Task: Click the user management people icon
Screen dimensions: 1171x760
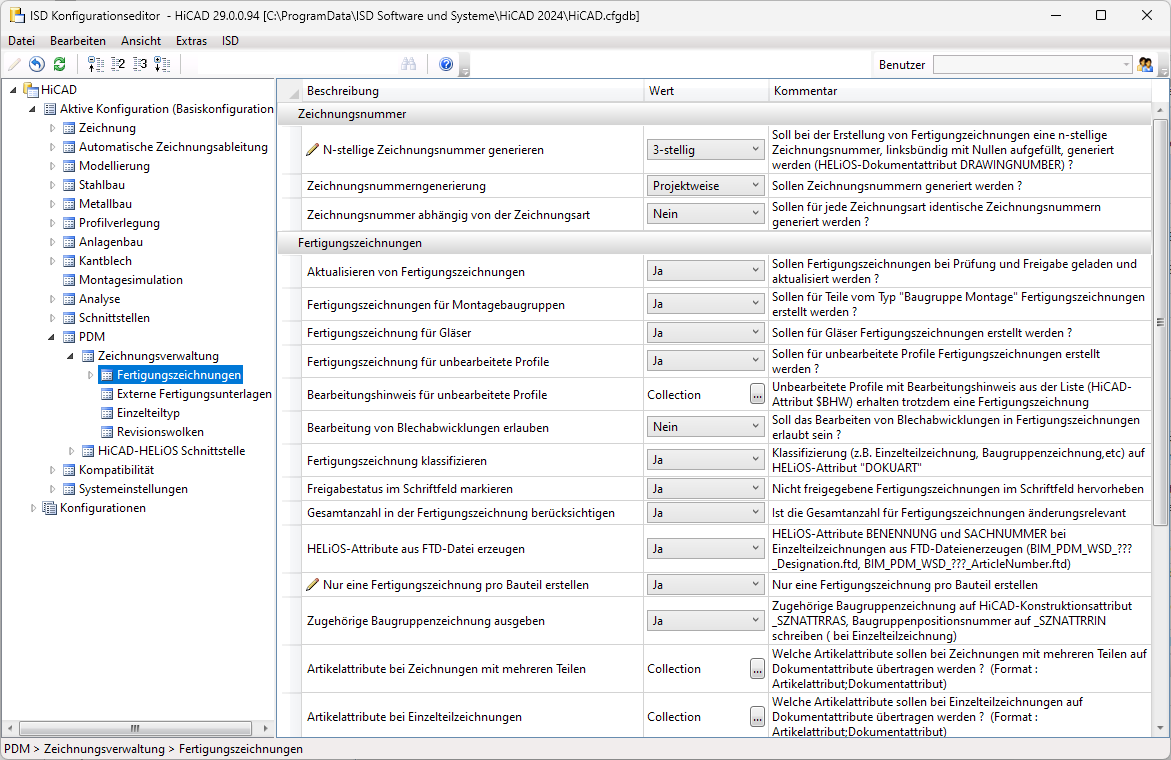Action: tap(1146, 64)
